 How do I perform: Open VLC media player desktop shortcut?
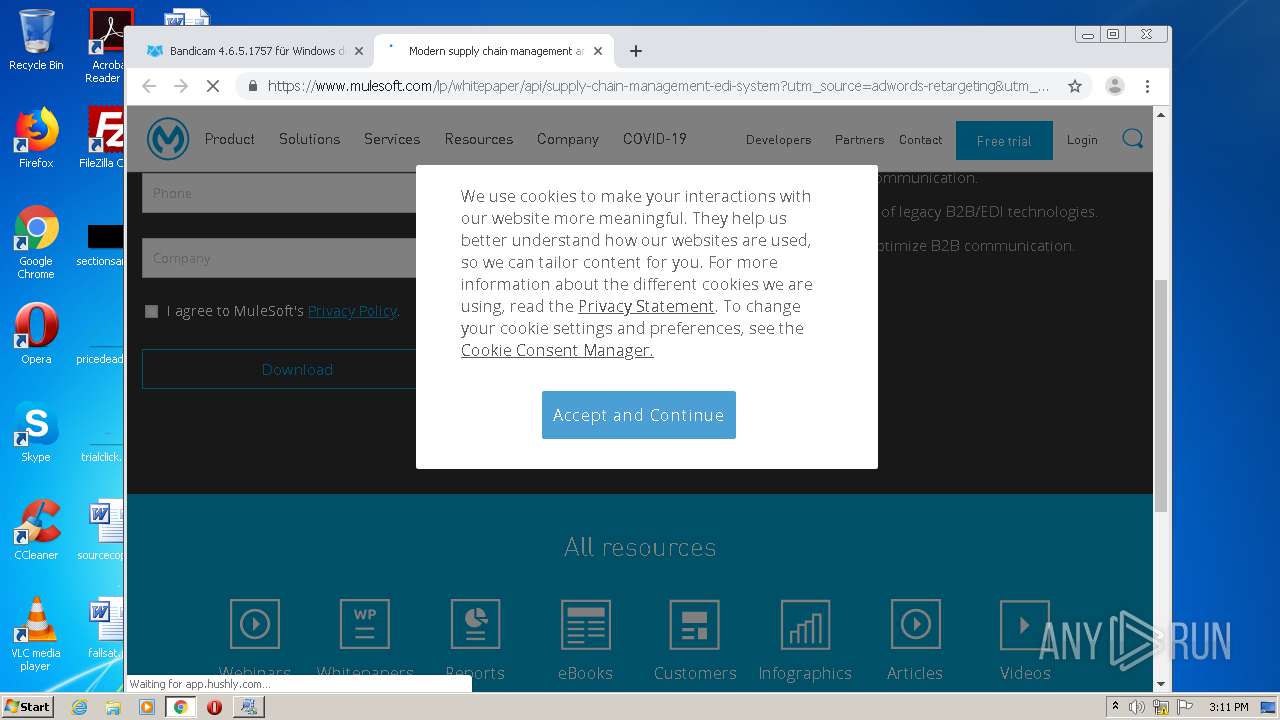pyautogui.click(x=36, y=634)
